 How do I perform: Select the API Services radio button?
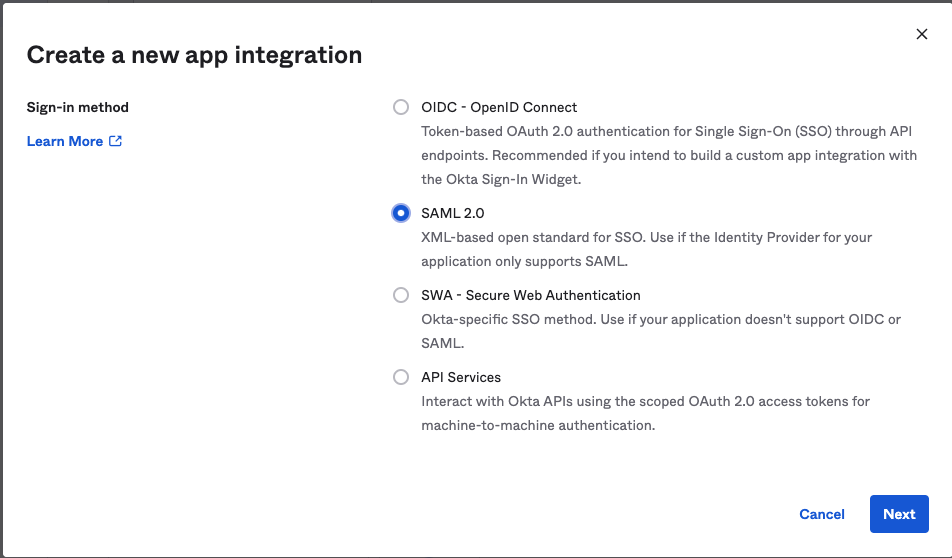pyautogui.click(x=401, y=377)
